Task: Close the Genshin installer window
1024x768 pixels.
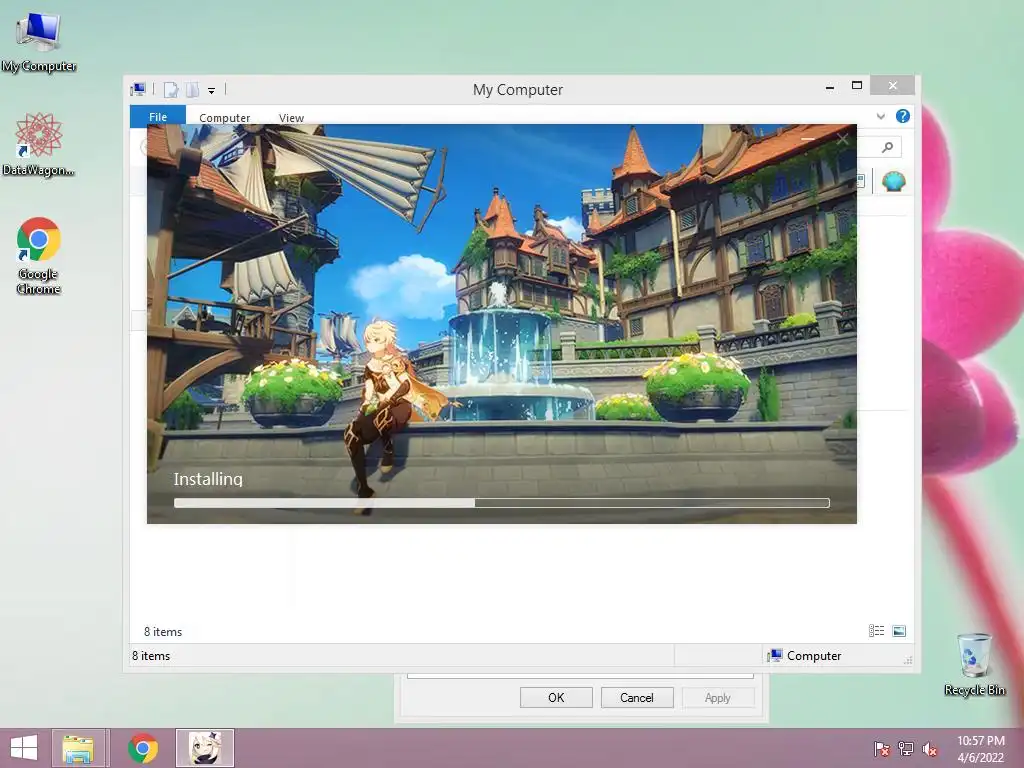Action: pos(842,139)
